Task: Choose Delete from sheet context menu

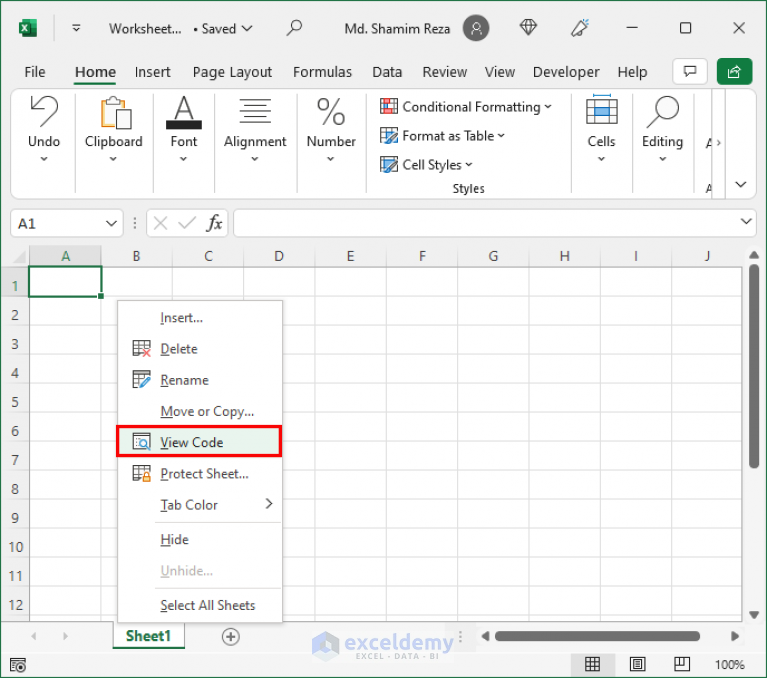Action: [x=200, y=349]
